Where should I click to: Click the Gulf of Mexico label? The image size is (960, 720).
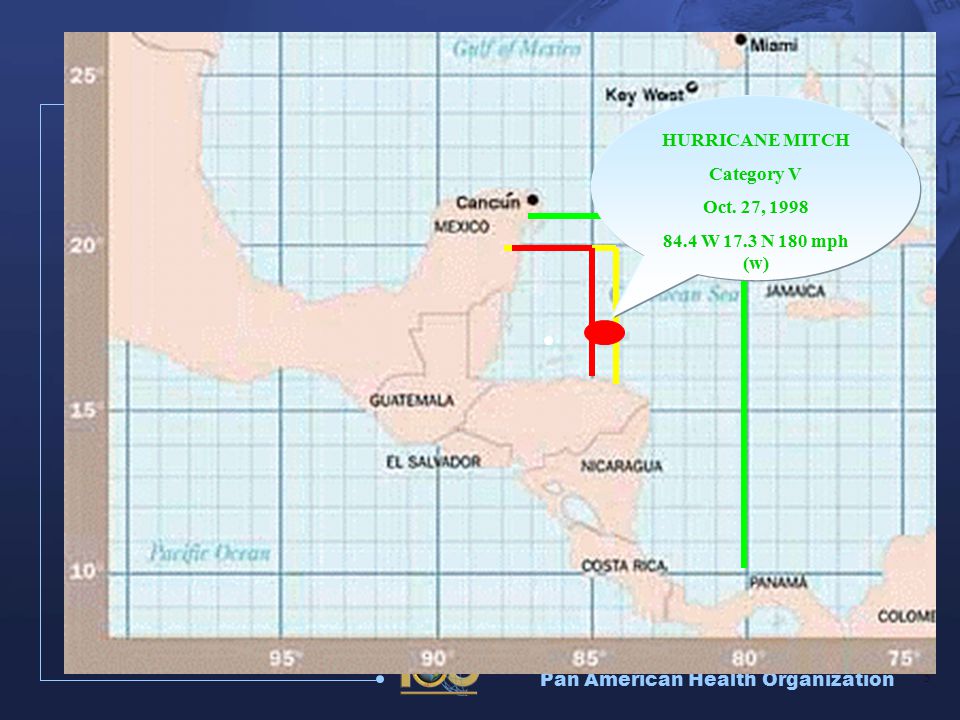(517, 48)
